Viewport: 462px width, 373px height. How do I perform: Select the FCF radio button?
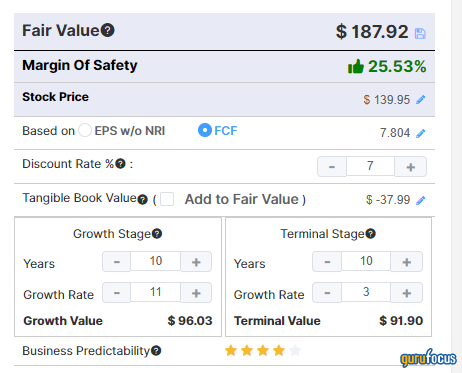tap(205, 130)
